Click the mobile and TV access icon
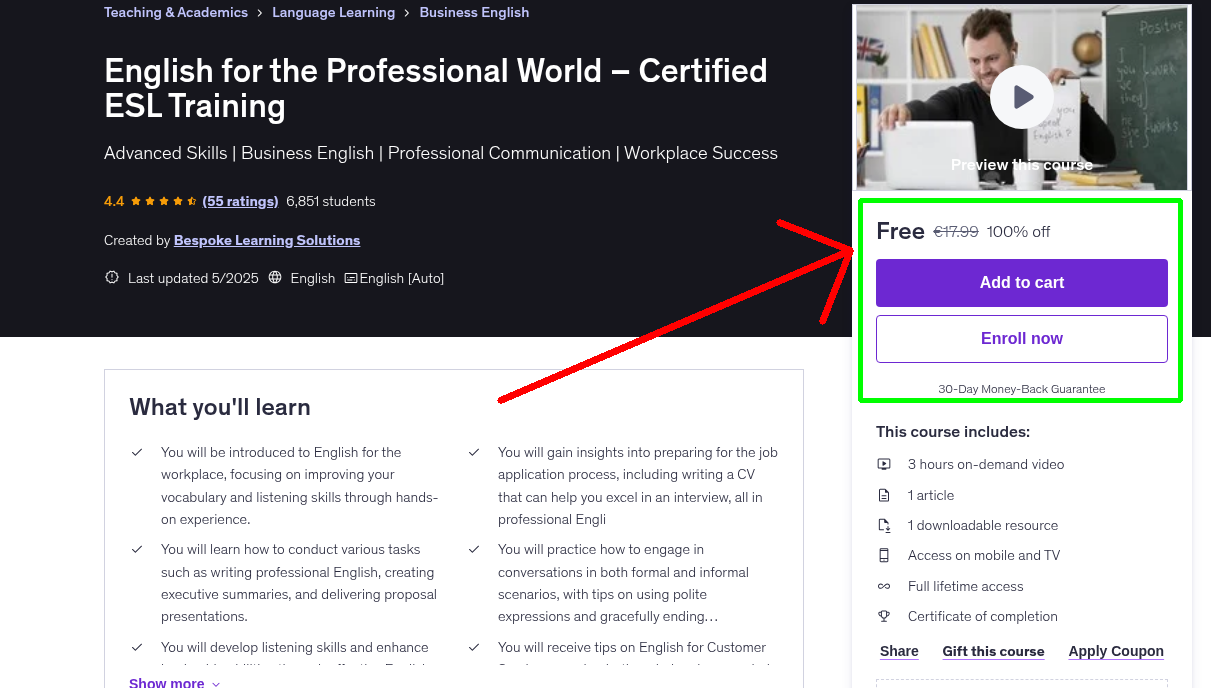1211x688 pixels. point(884,555)
